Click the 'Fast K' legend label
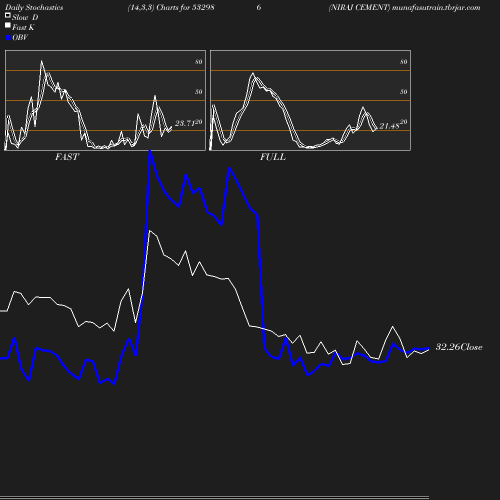 [x=23, y=27]
